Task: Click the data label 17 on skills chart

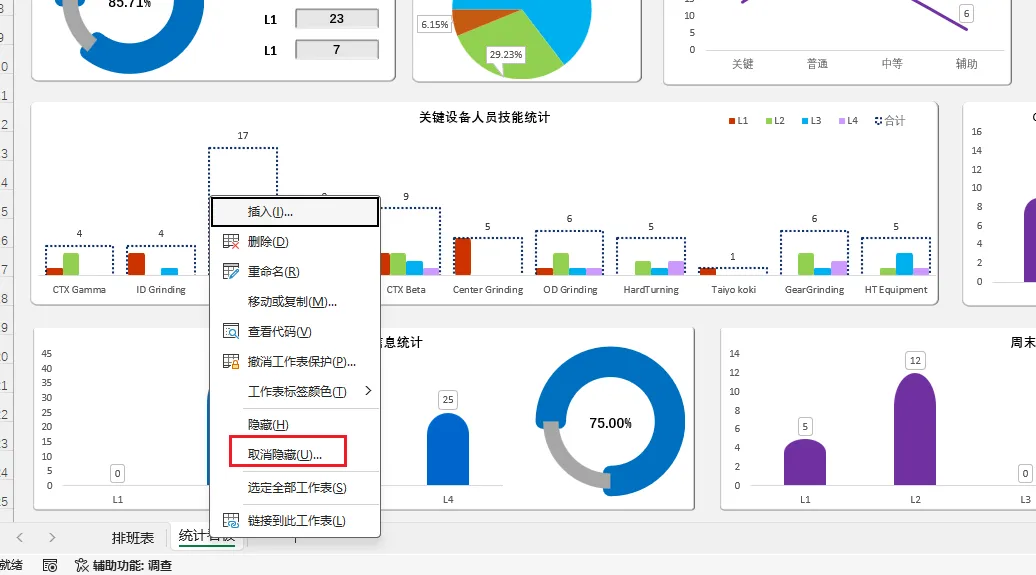Action: [242, 135]
